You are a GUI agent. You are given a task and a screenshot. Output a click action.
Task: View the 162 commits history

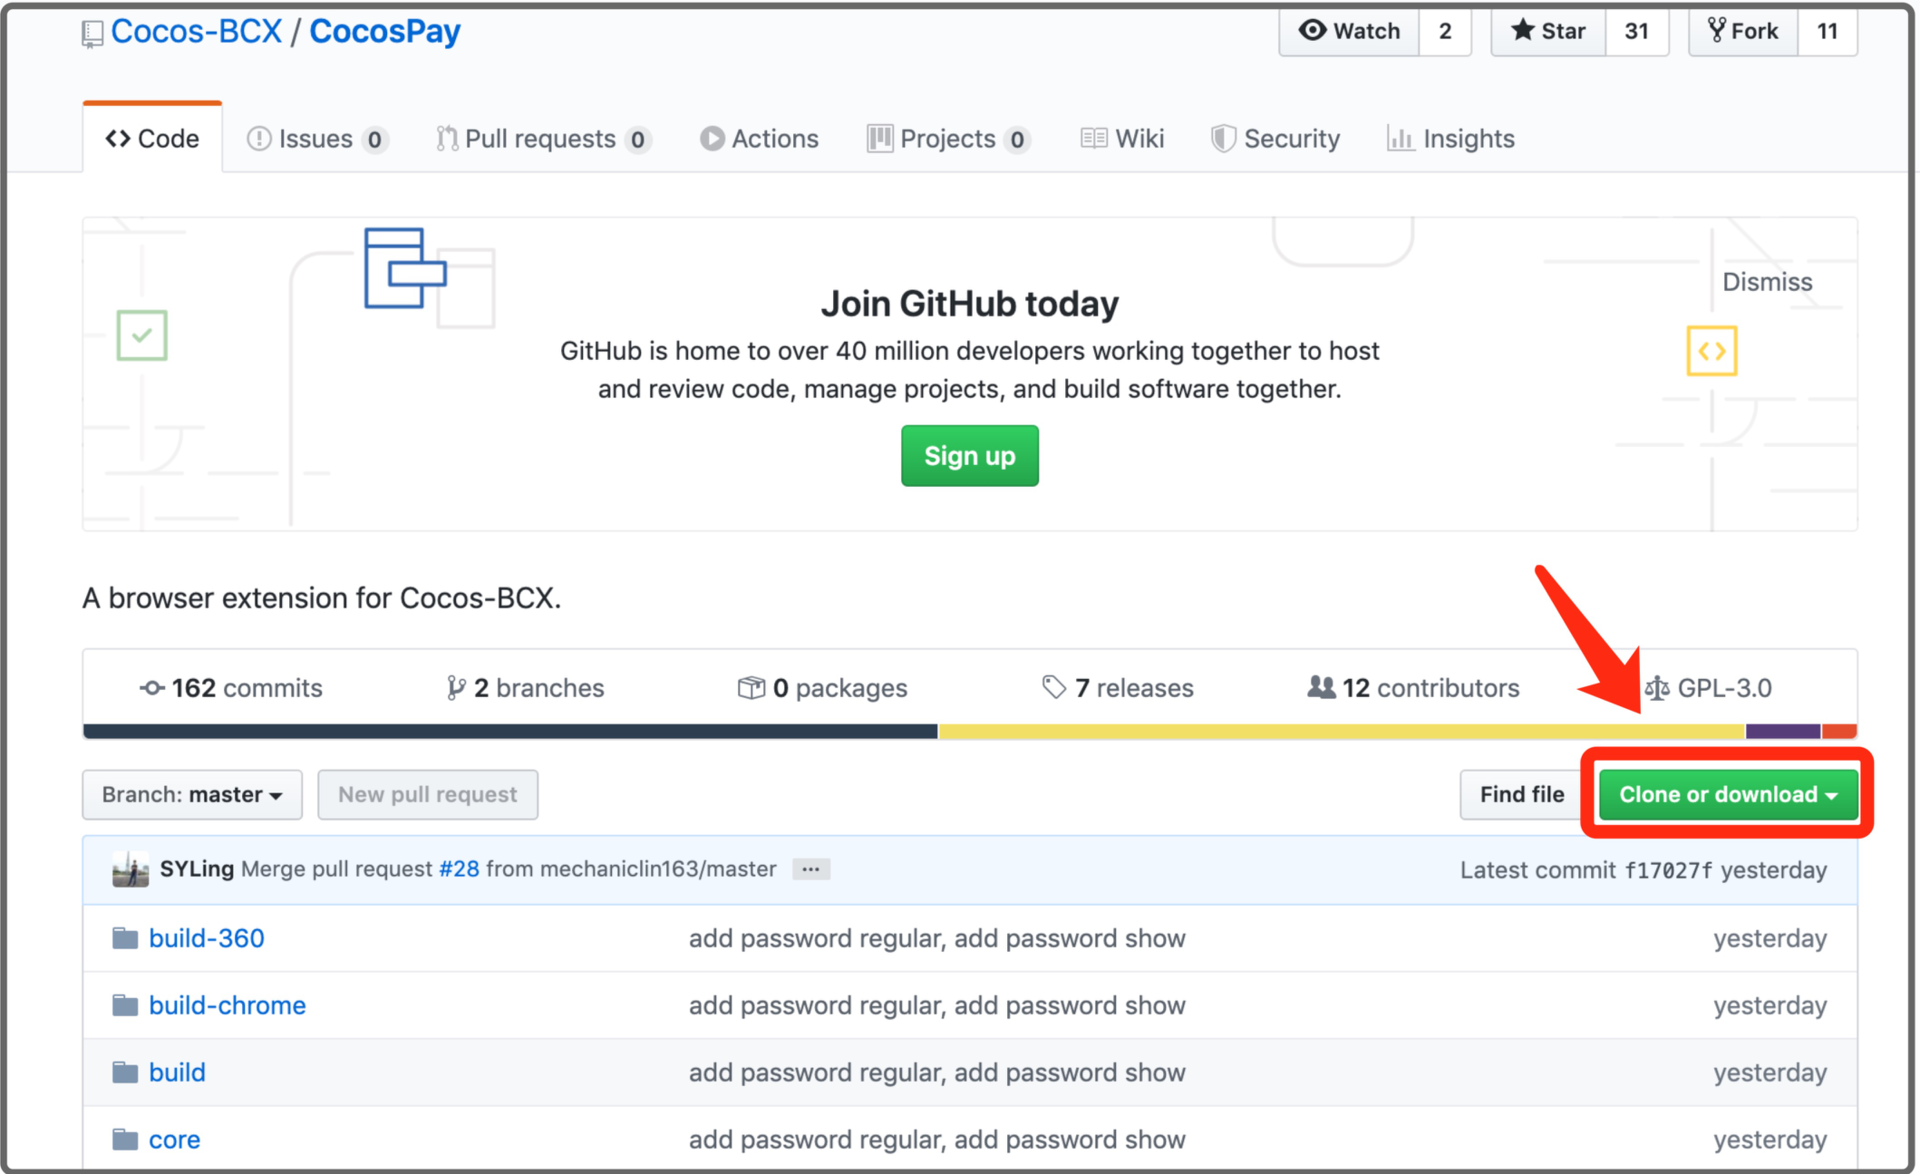231,688
